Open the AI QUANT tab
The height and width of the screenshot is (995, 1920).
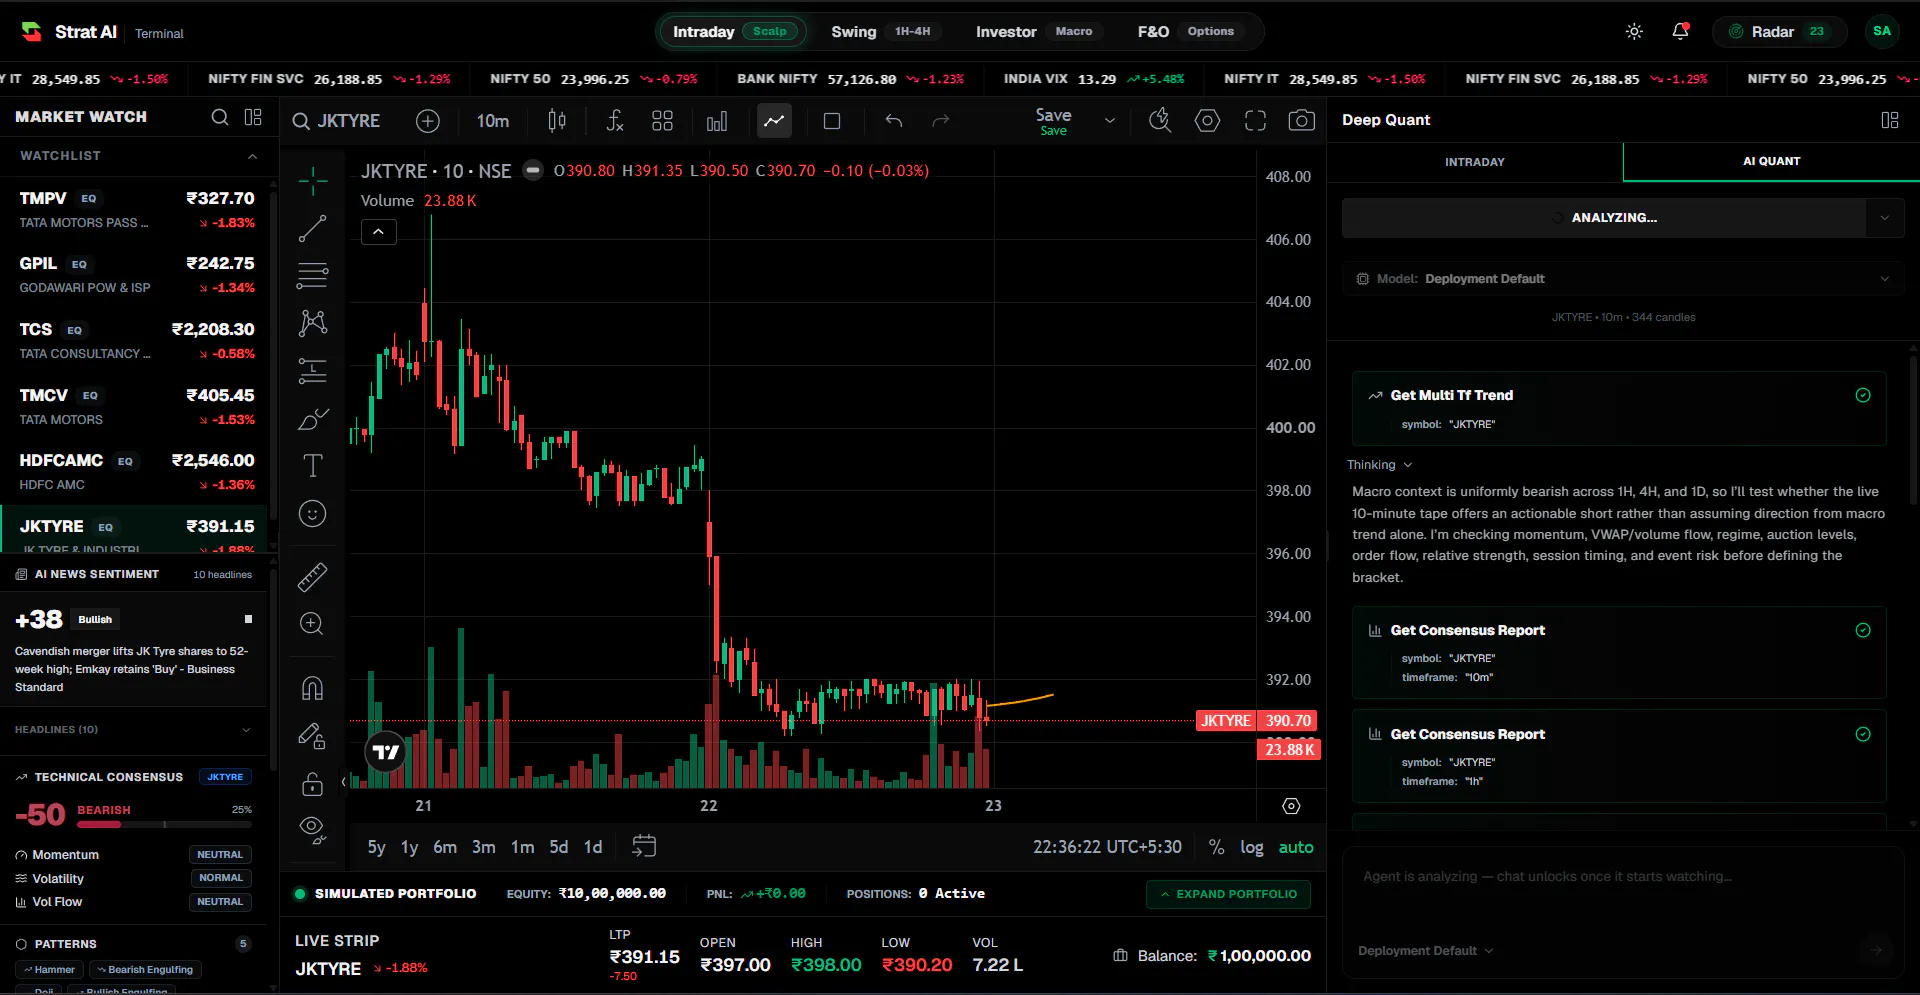1771,161
